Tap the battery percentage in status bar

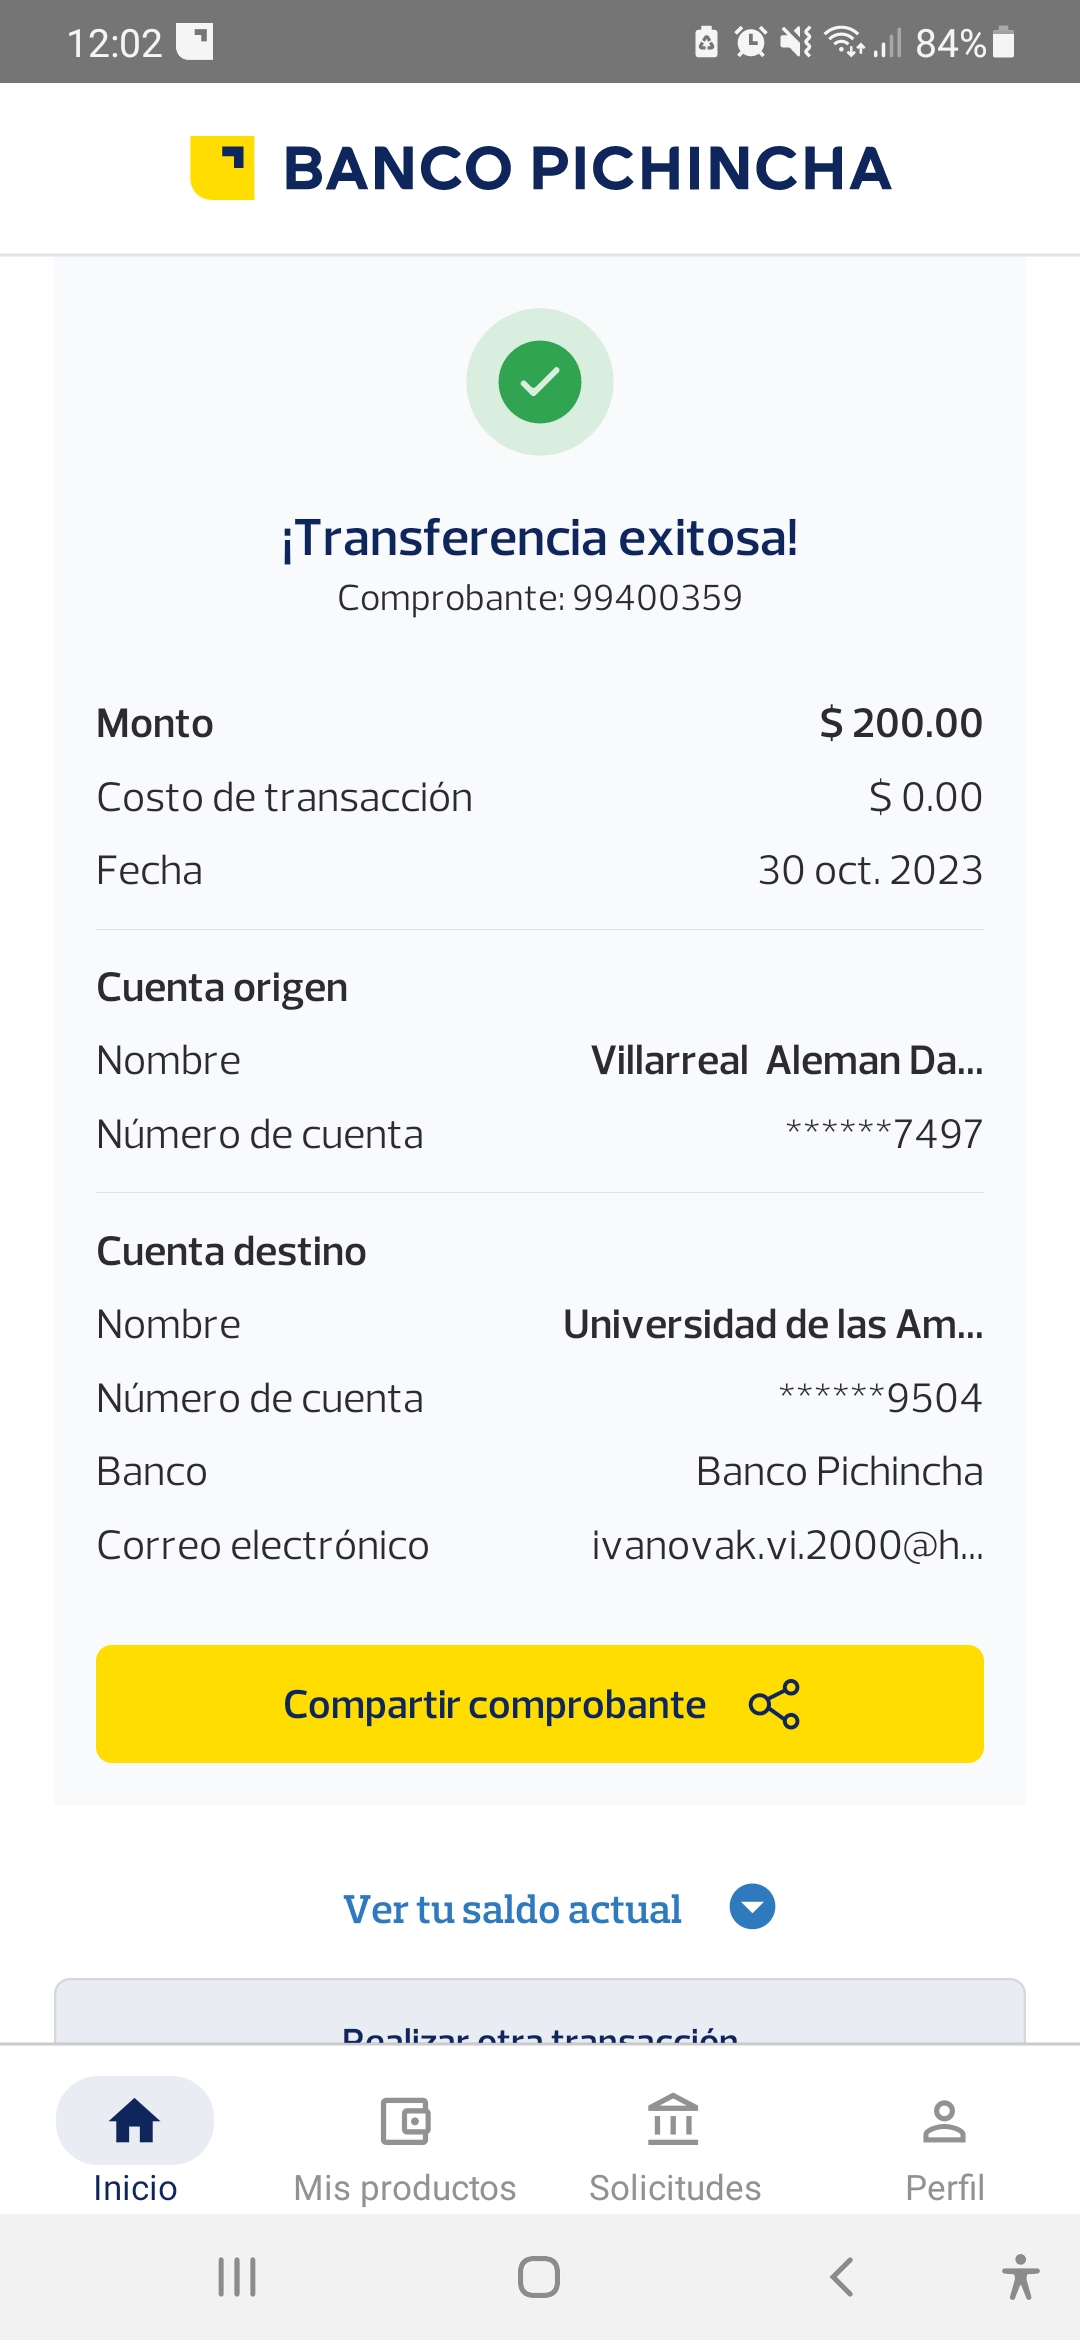pyautogui.click(x=950, y=43)
